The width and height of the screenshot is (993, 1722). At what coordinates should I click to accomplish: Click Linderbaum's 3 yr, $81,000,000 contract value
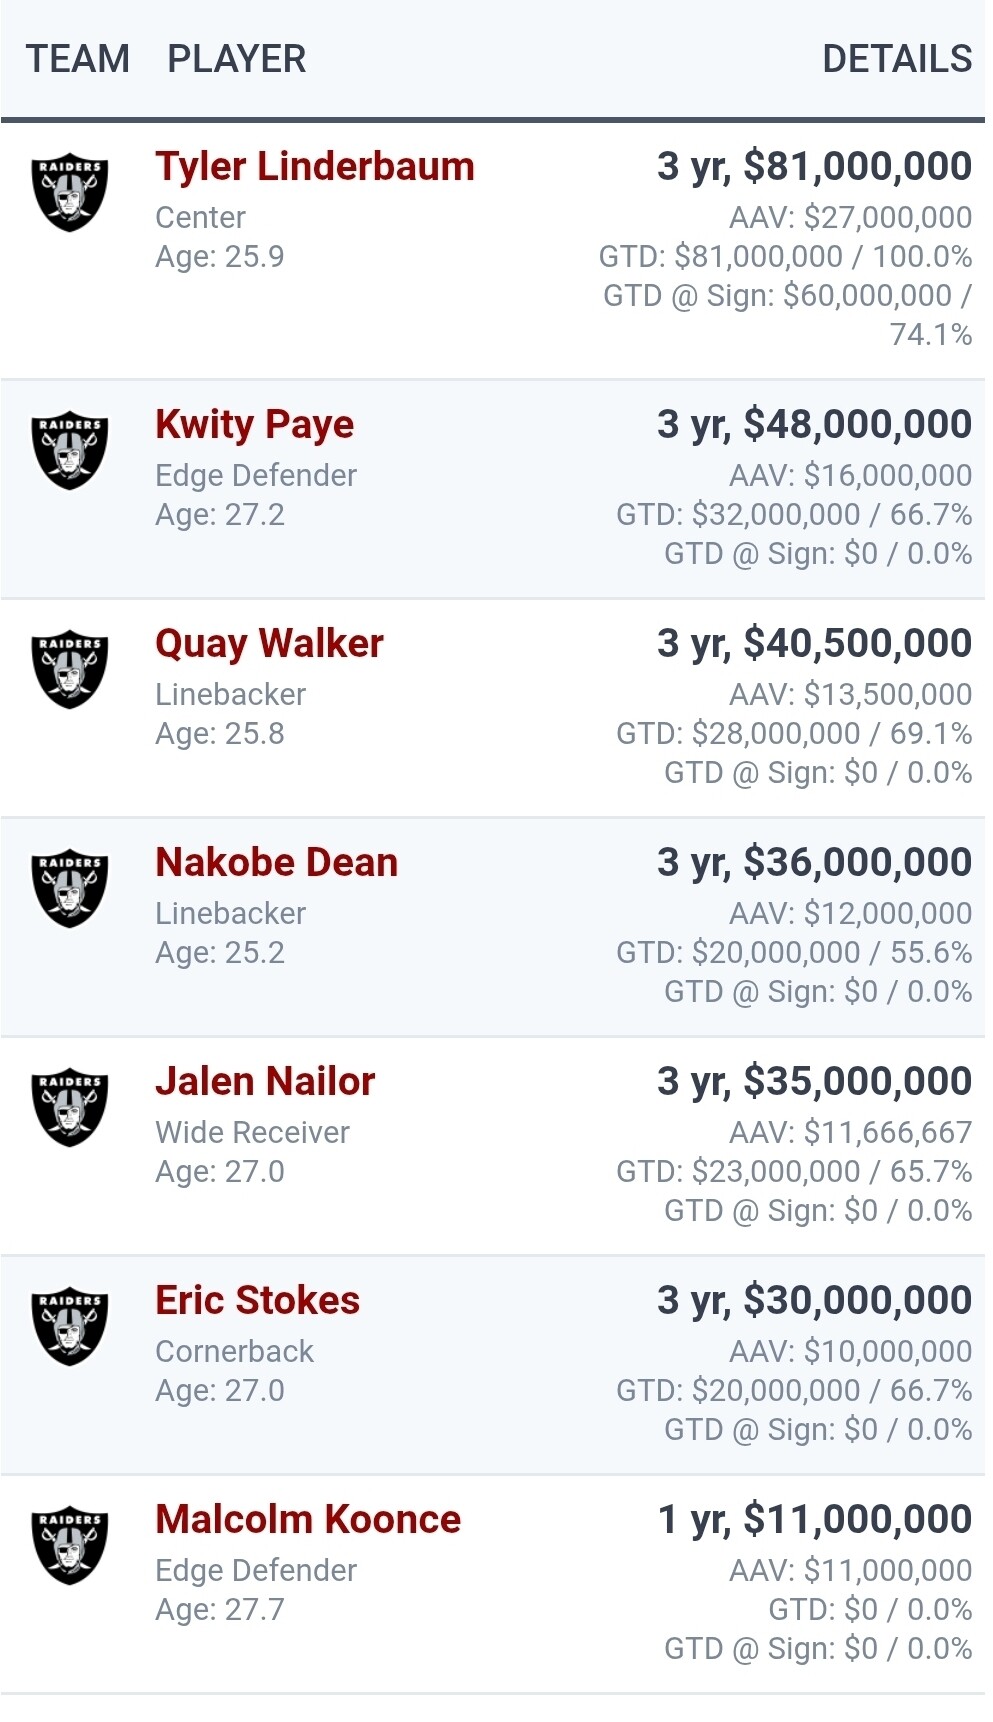(814, 167)
